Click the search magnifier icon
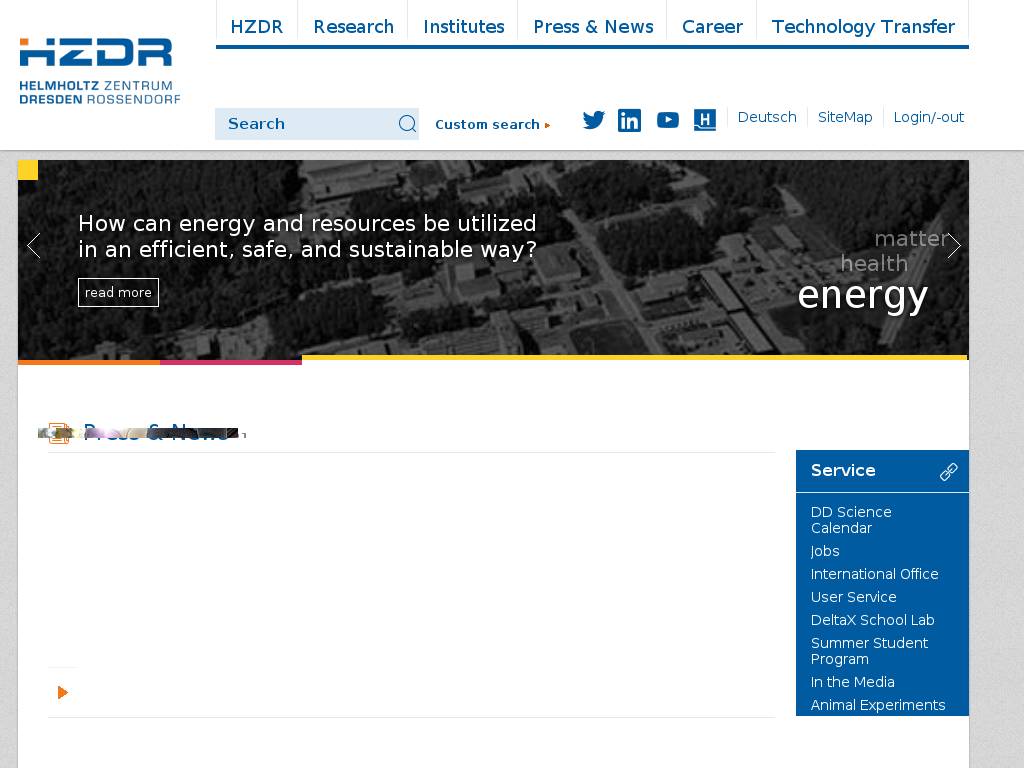 pyautogui.click(x=407, y=124)
